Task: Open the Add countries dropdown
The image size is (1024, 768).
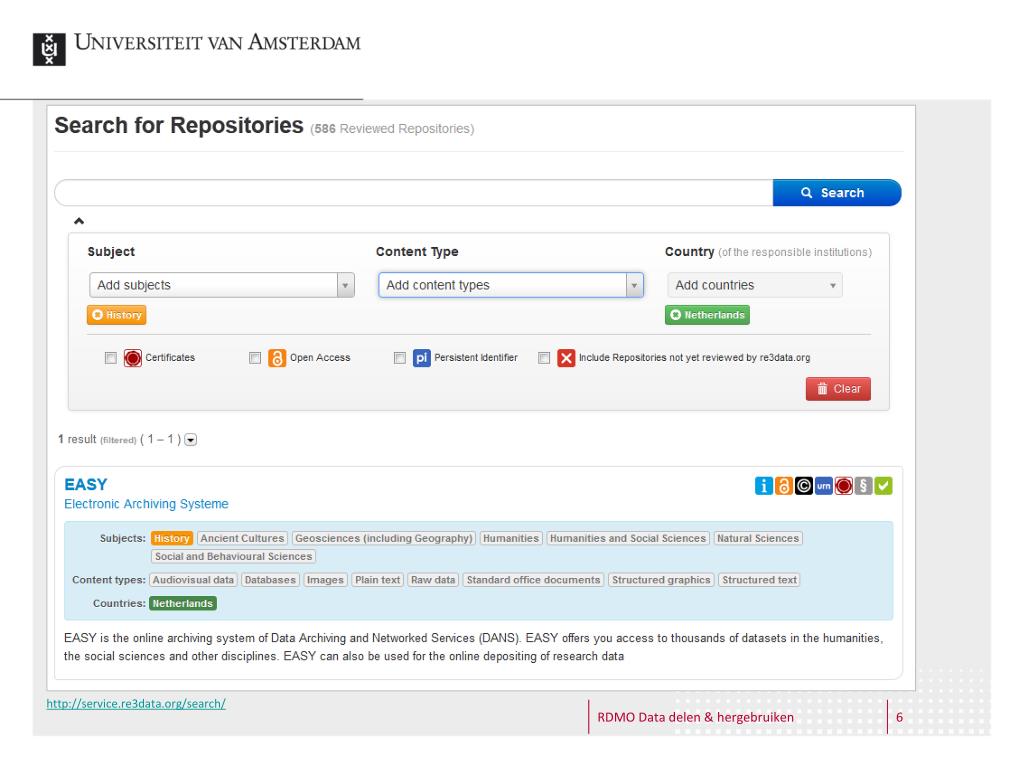Action: click(755, 285)
